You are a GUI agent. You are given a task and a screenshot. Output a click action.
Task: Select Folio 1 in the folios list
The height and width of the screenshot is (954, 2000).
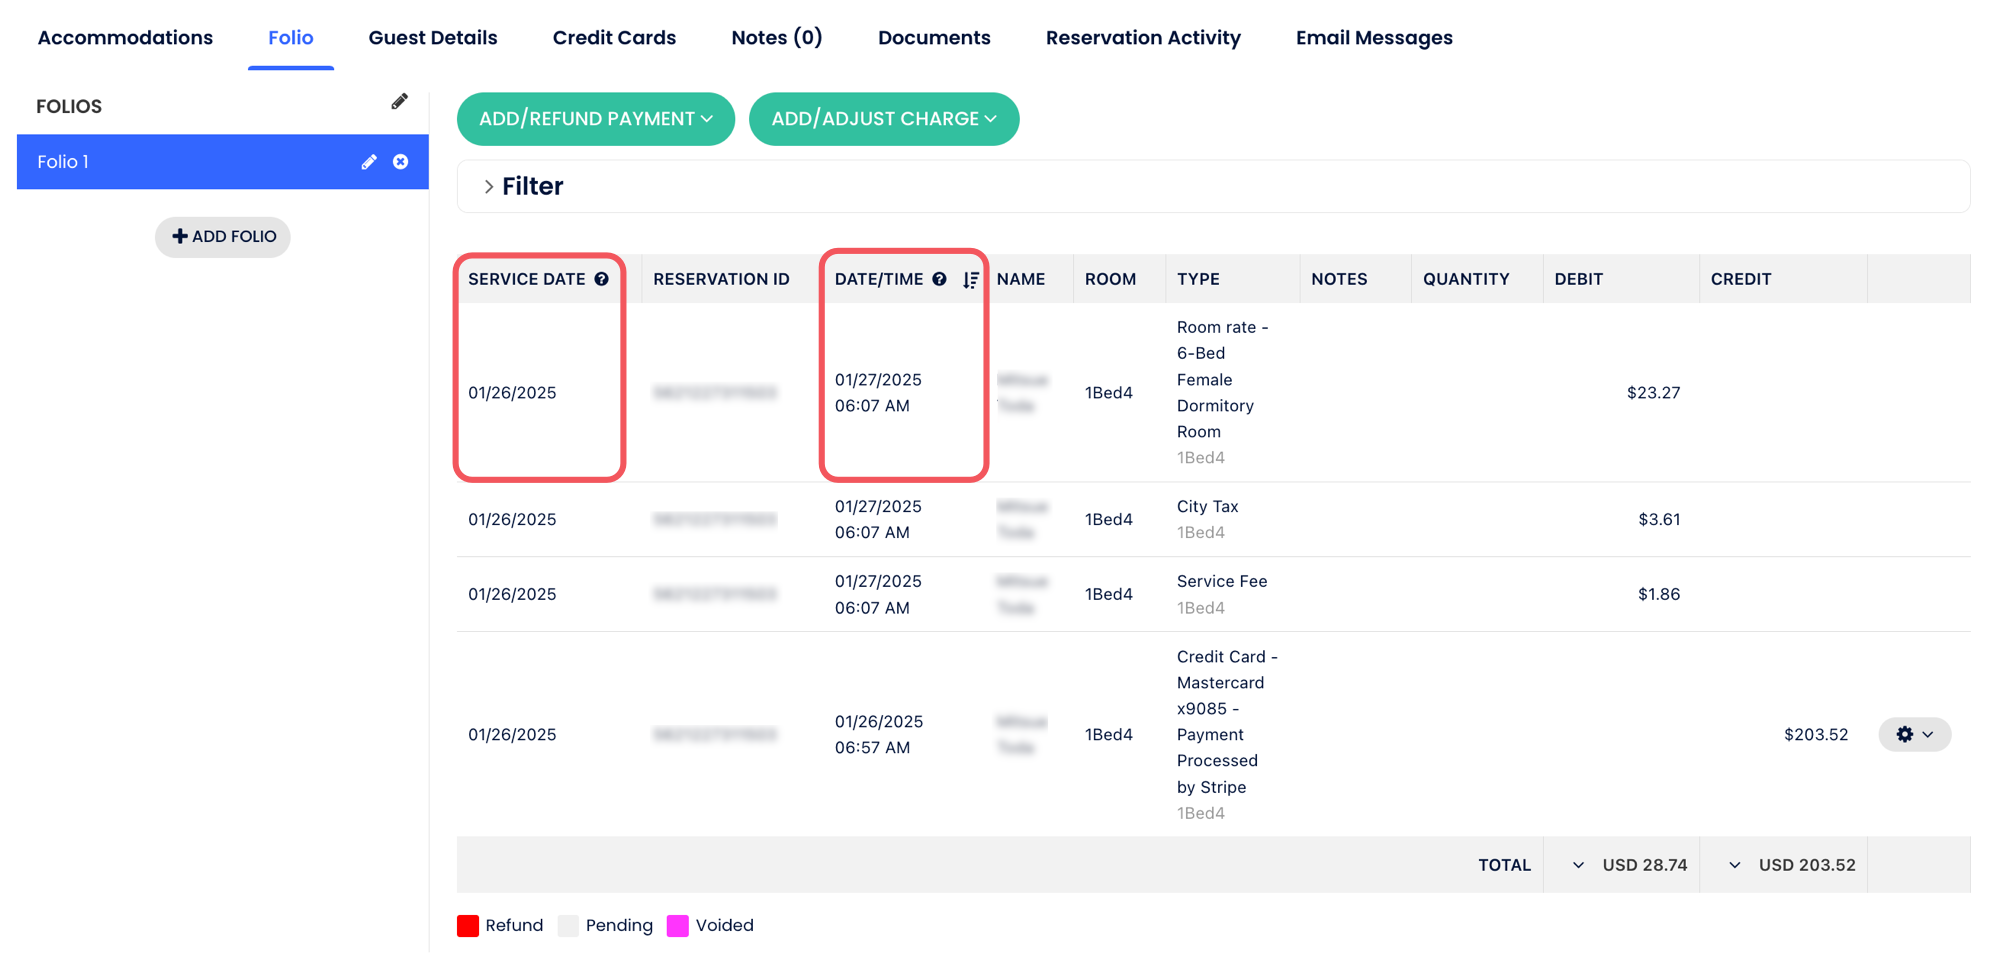(180, 162)
